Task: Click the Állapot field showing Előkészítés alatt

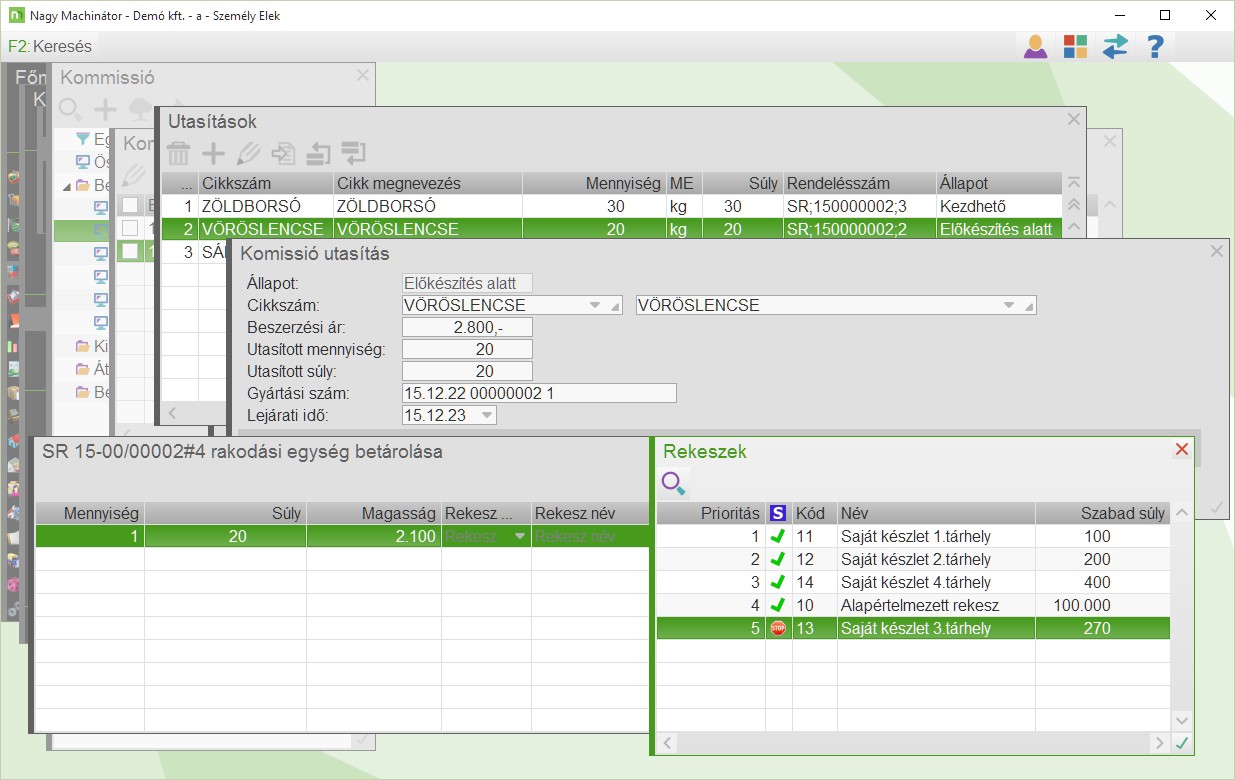Action: click(467, 283)
